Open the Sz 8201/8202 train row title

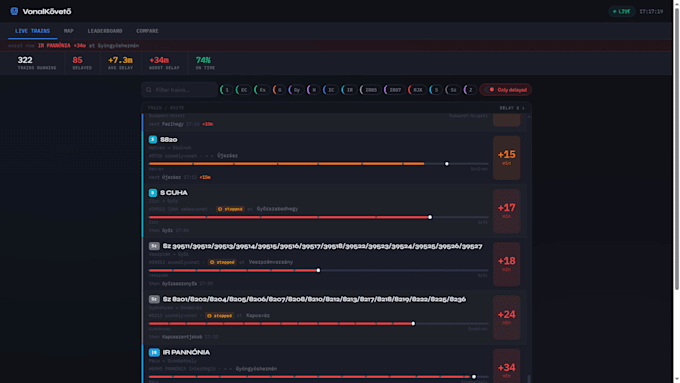pos(314,299)
